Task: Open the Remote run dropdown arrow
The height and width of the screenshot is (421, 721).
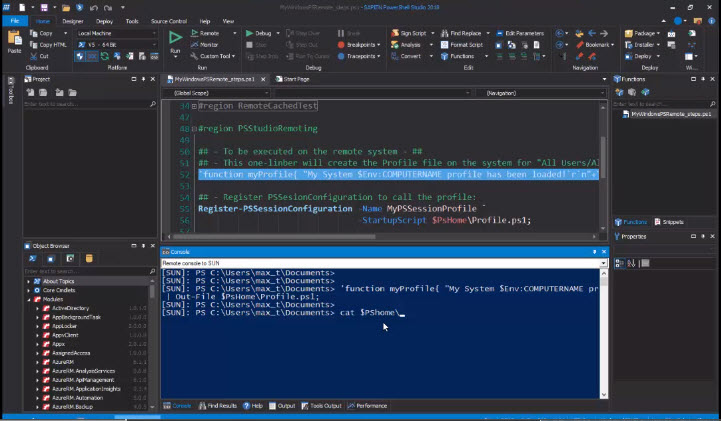Action: pyautogui.click(x=235, y=33)
